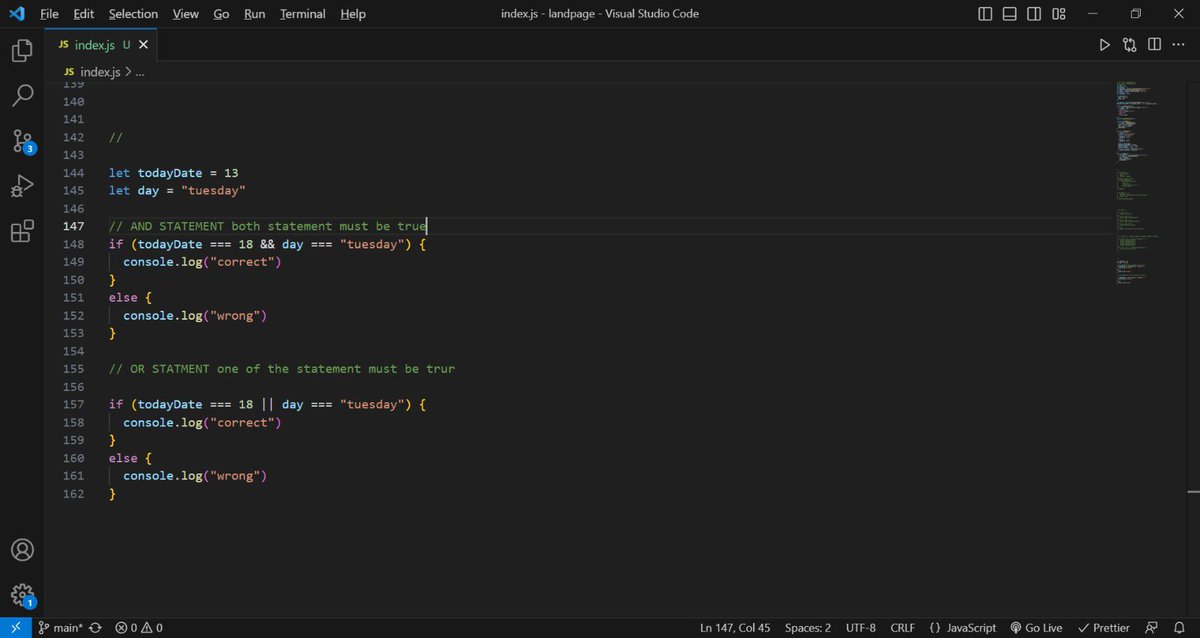This screenshot has width=1200, height=638.
Task: Open the Manage gear icon
Action: tap(22, 595)
